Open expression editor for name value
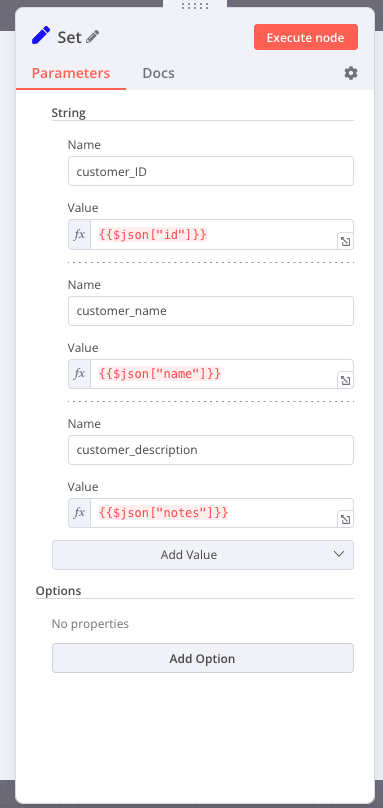This screenshot has width=383, height=808. point(345,380)
